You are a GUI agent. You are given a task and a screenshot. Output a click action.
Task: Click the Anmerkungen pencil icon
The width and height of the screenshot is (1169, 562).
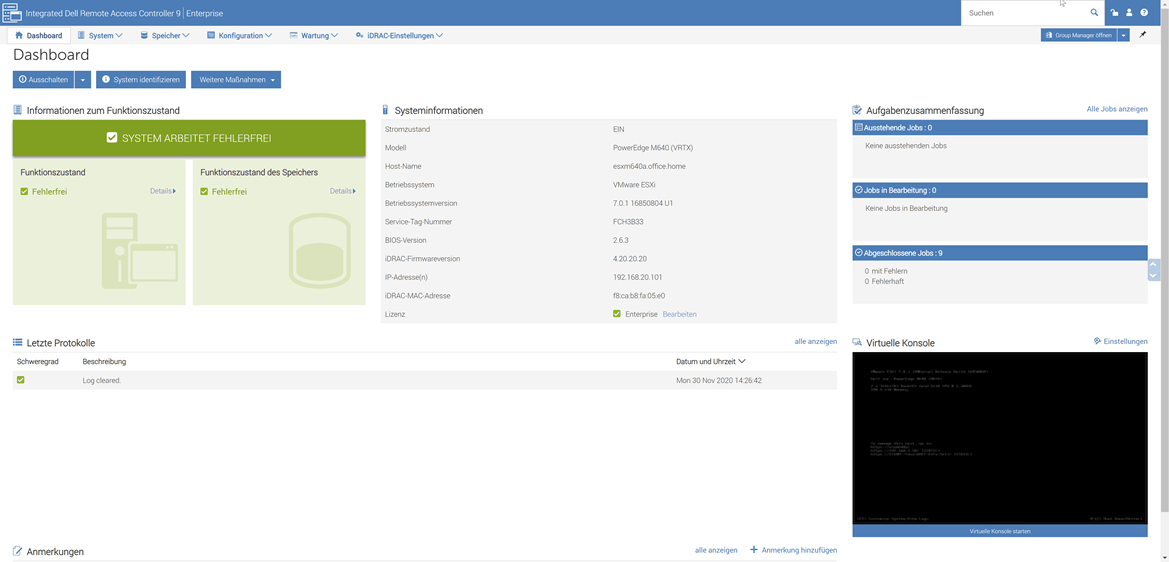[x=17, y=551]
